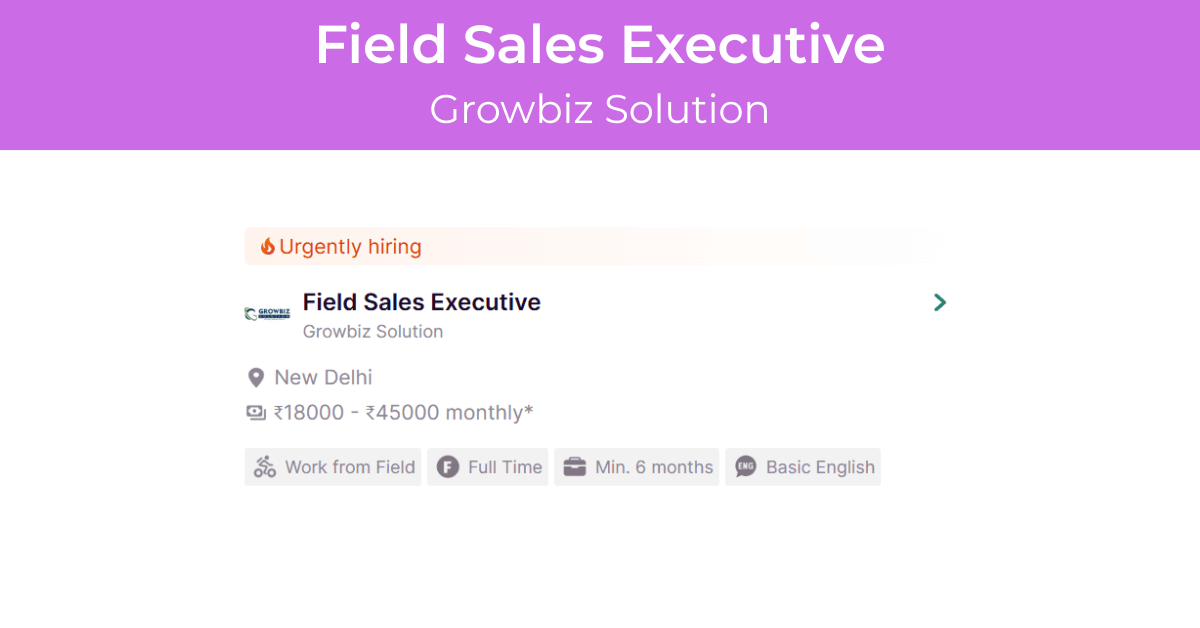Select the Min. 6 months tag
Screen dimensions: 1200x628
[x=637, y=467]
